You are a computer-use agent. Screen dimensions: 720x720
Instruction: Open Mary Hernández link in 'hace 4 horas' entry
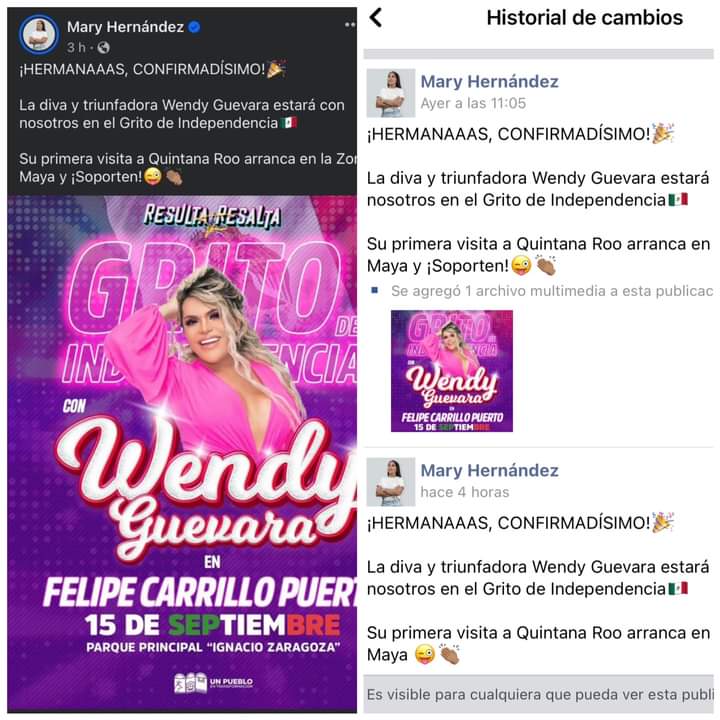pos(489,470)
